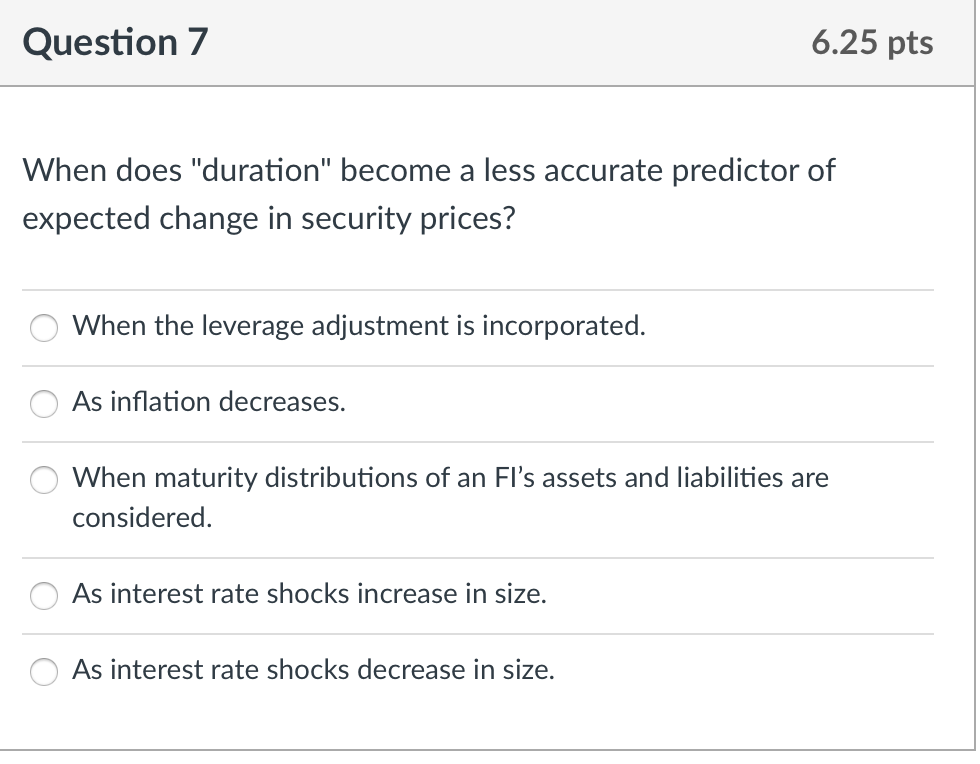Select the radio button for "When maturity distributions...are considered."
Image resolution: width=980 pixels, height=764 pixels.
pyautogui.click(x=43, y=480)
